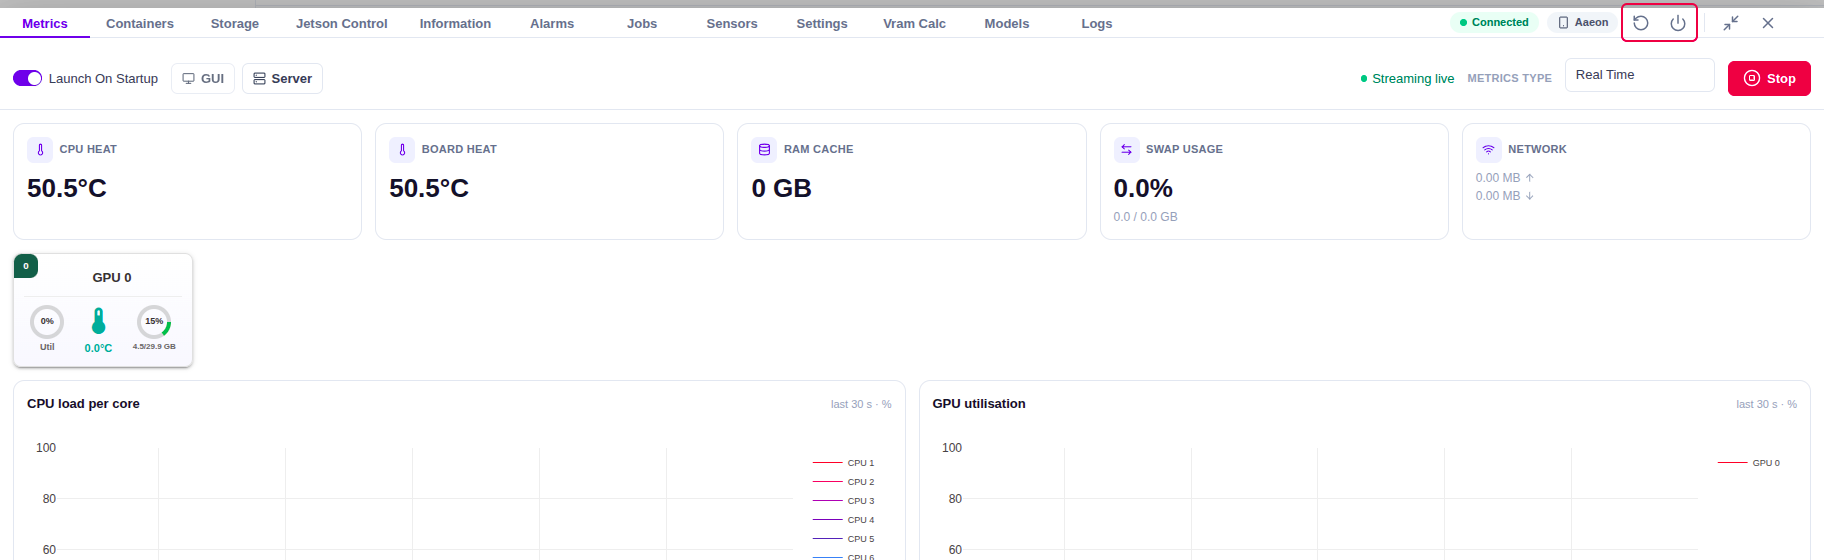Click the GPU 0 teal thermometer icon

98,321
